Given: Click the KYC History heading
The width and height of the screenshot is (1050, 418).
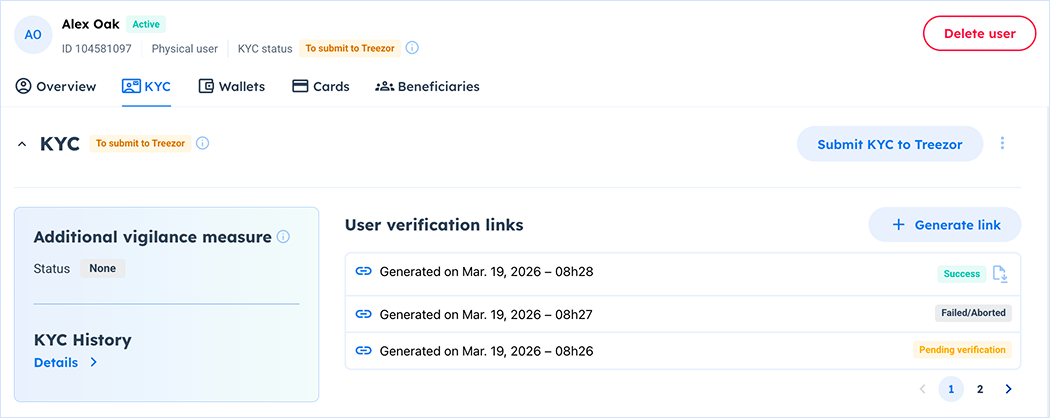Looking at the screenshot, I should (82, 340).
